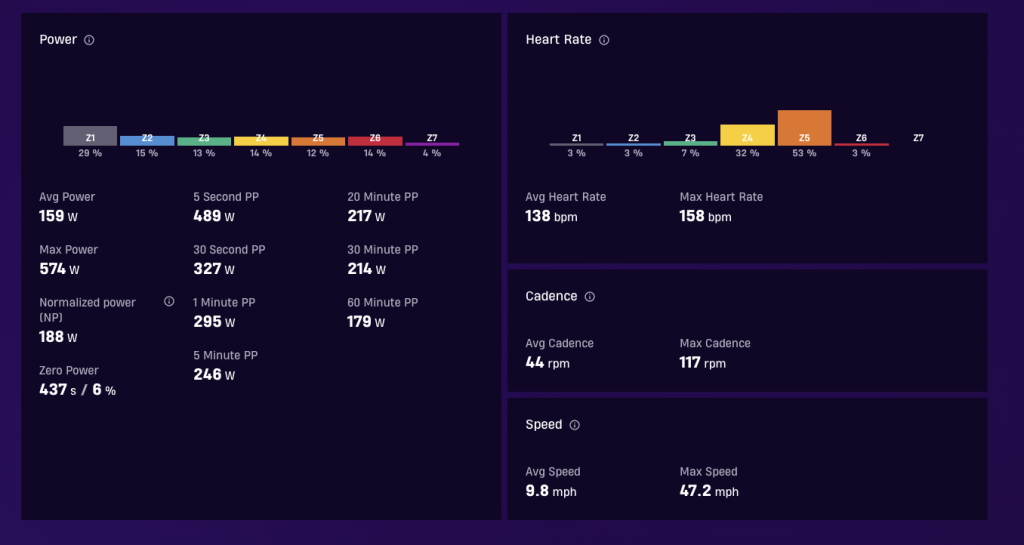Image resolution: width=1024 pixels, height=545 pixels.
Task: Click the Max Power value 574 W
Action: click(x=59, y=269)
